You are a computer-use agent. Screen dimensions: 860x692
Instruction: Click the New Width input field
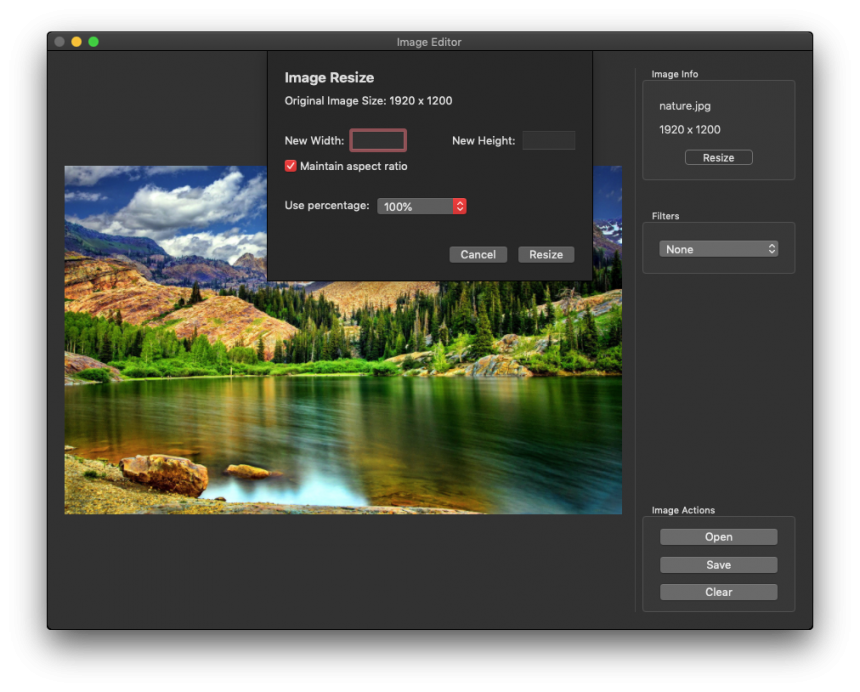[x=378, y=140]
